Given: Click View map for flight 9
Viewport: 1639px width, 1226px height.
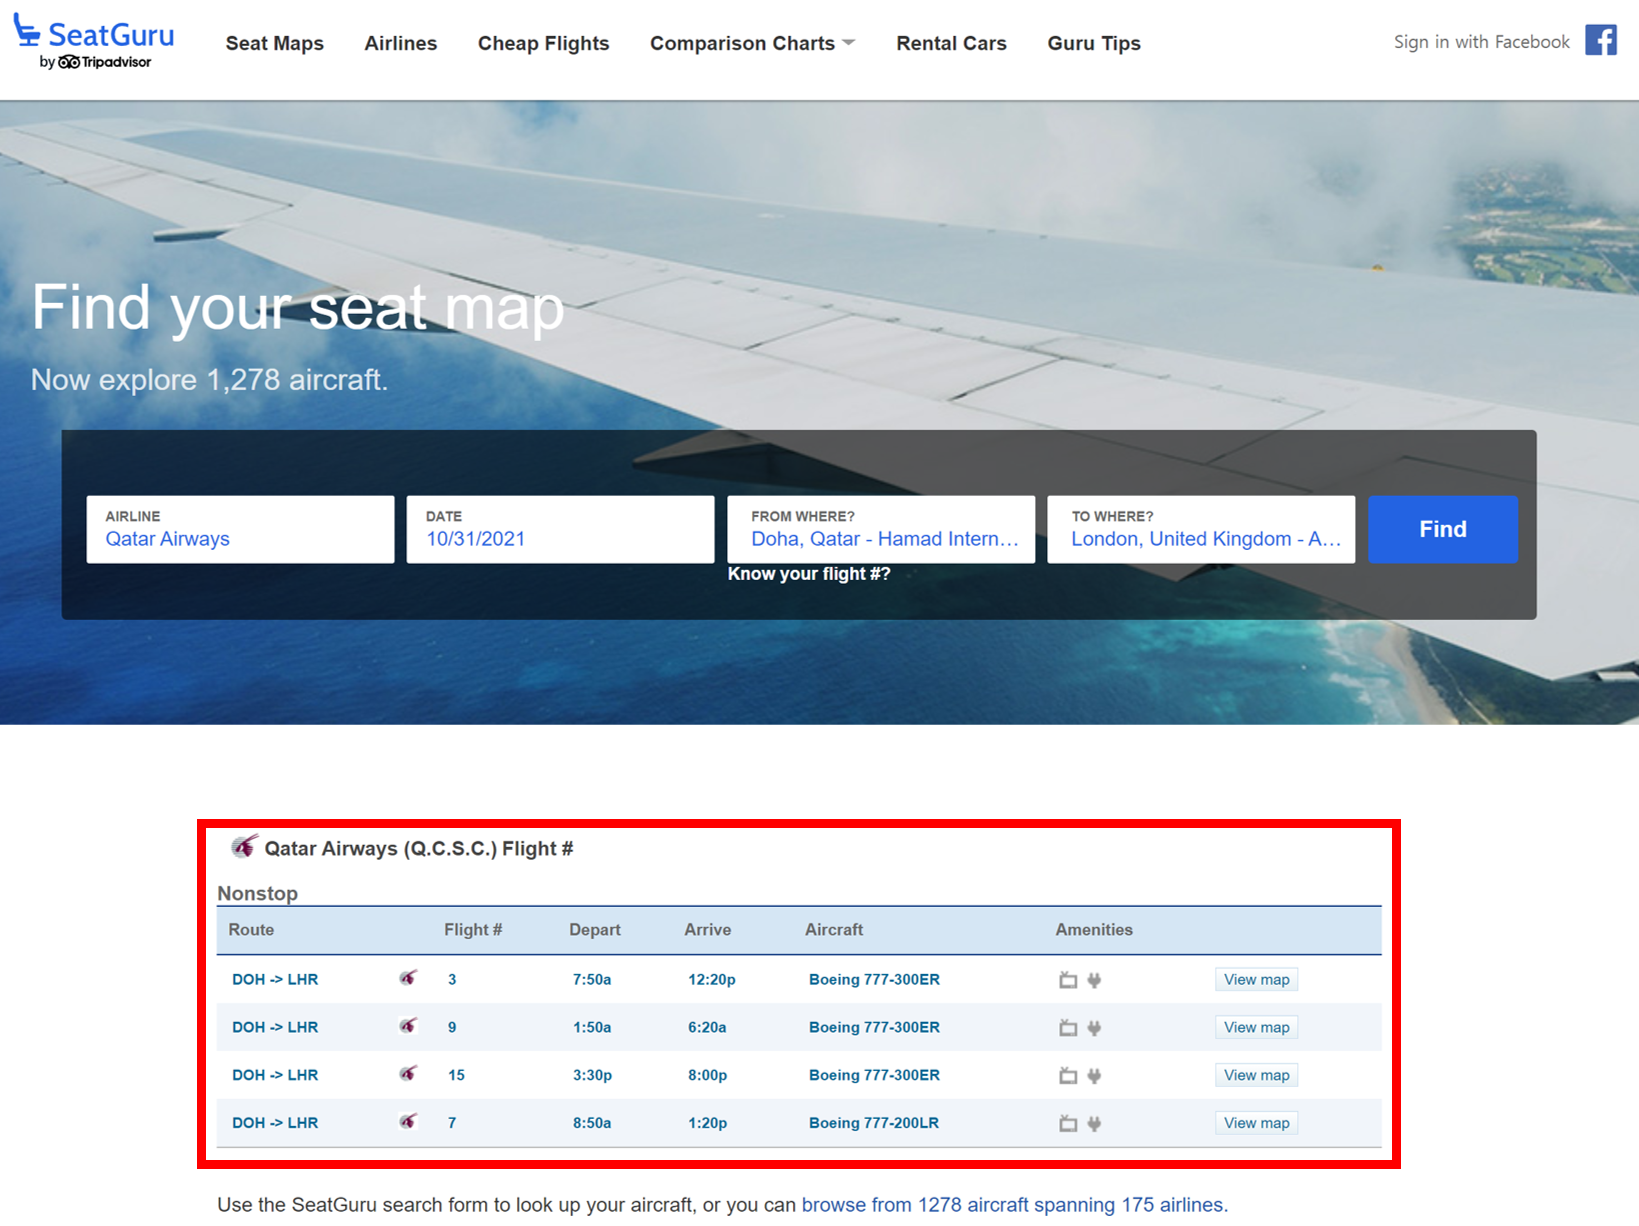Looking at the screenshot, I should pyautogui.click(x=1256, y=1027).
